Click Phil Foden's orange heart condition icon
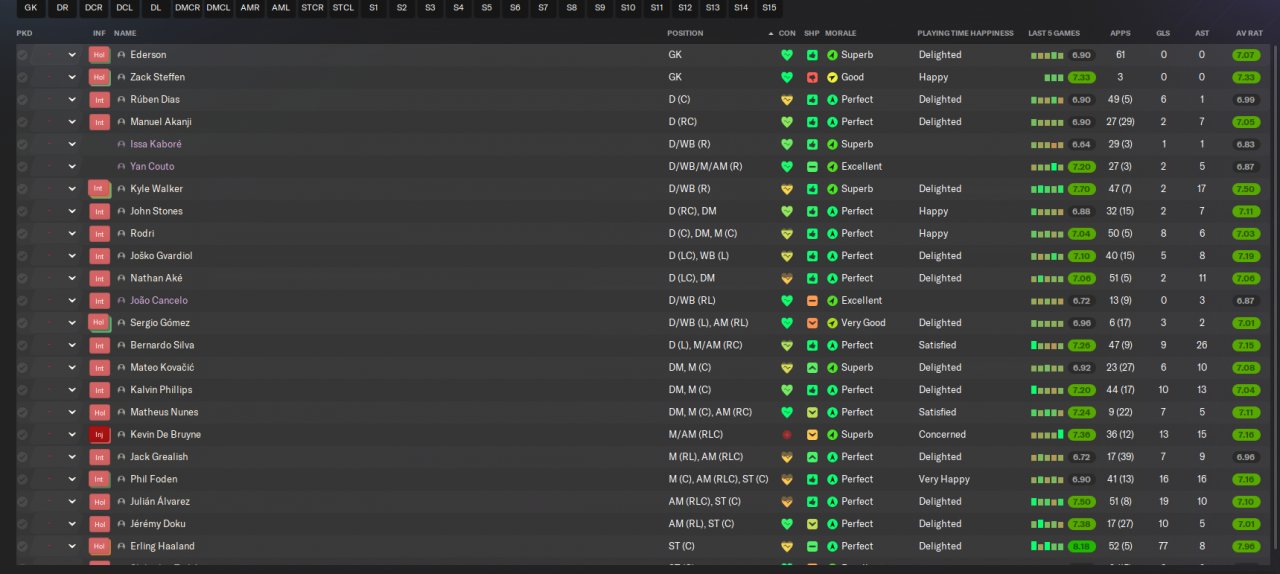 click(x=787, y=480)
